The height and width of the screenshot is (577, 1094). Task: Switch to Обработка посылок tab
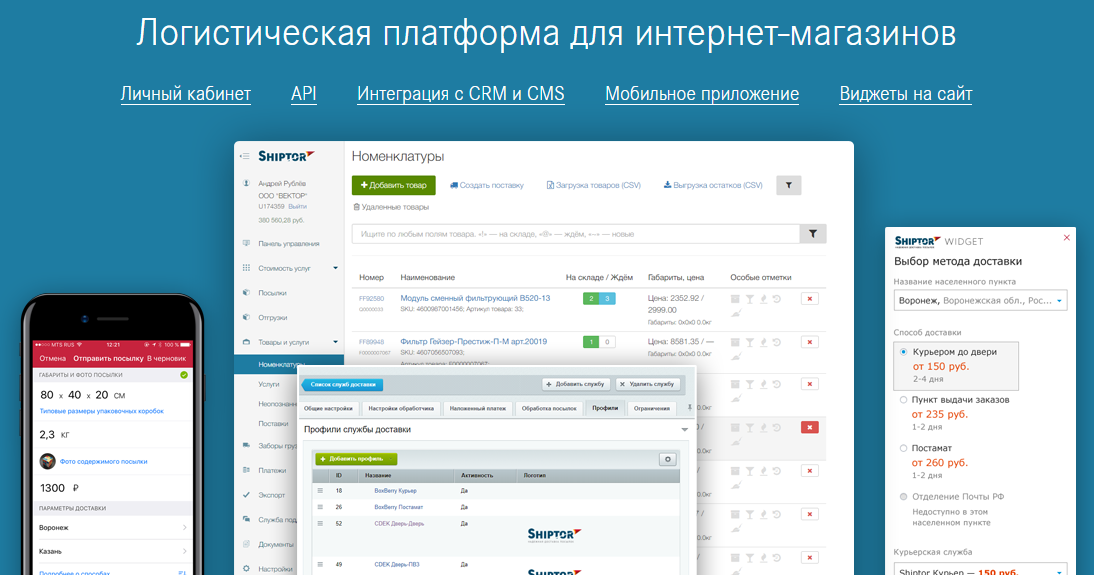point(549,409)
